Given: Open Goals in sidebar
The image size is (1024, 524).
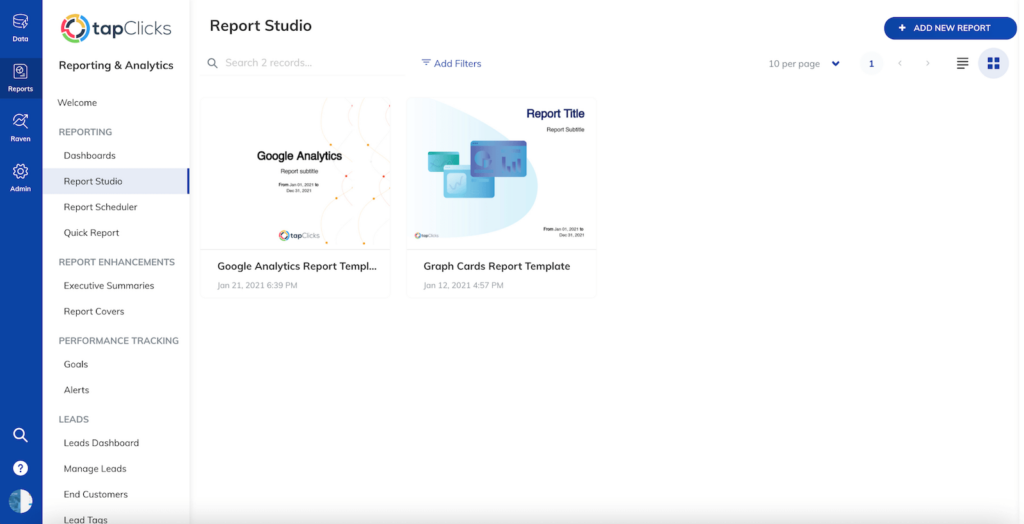Looking at the screenshot, I should 76,364.
